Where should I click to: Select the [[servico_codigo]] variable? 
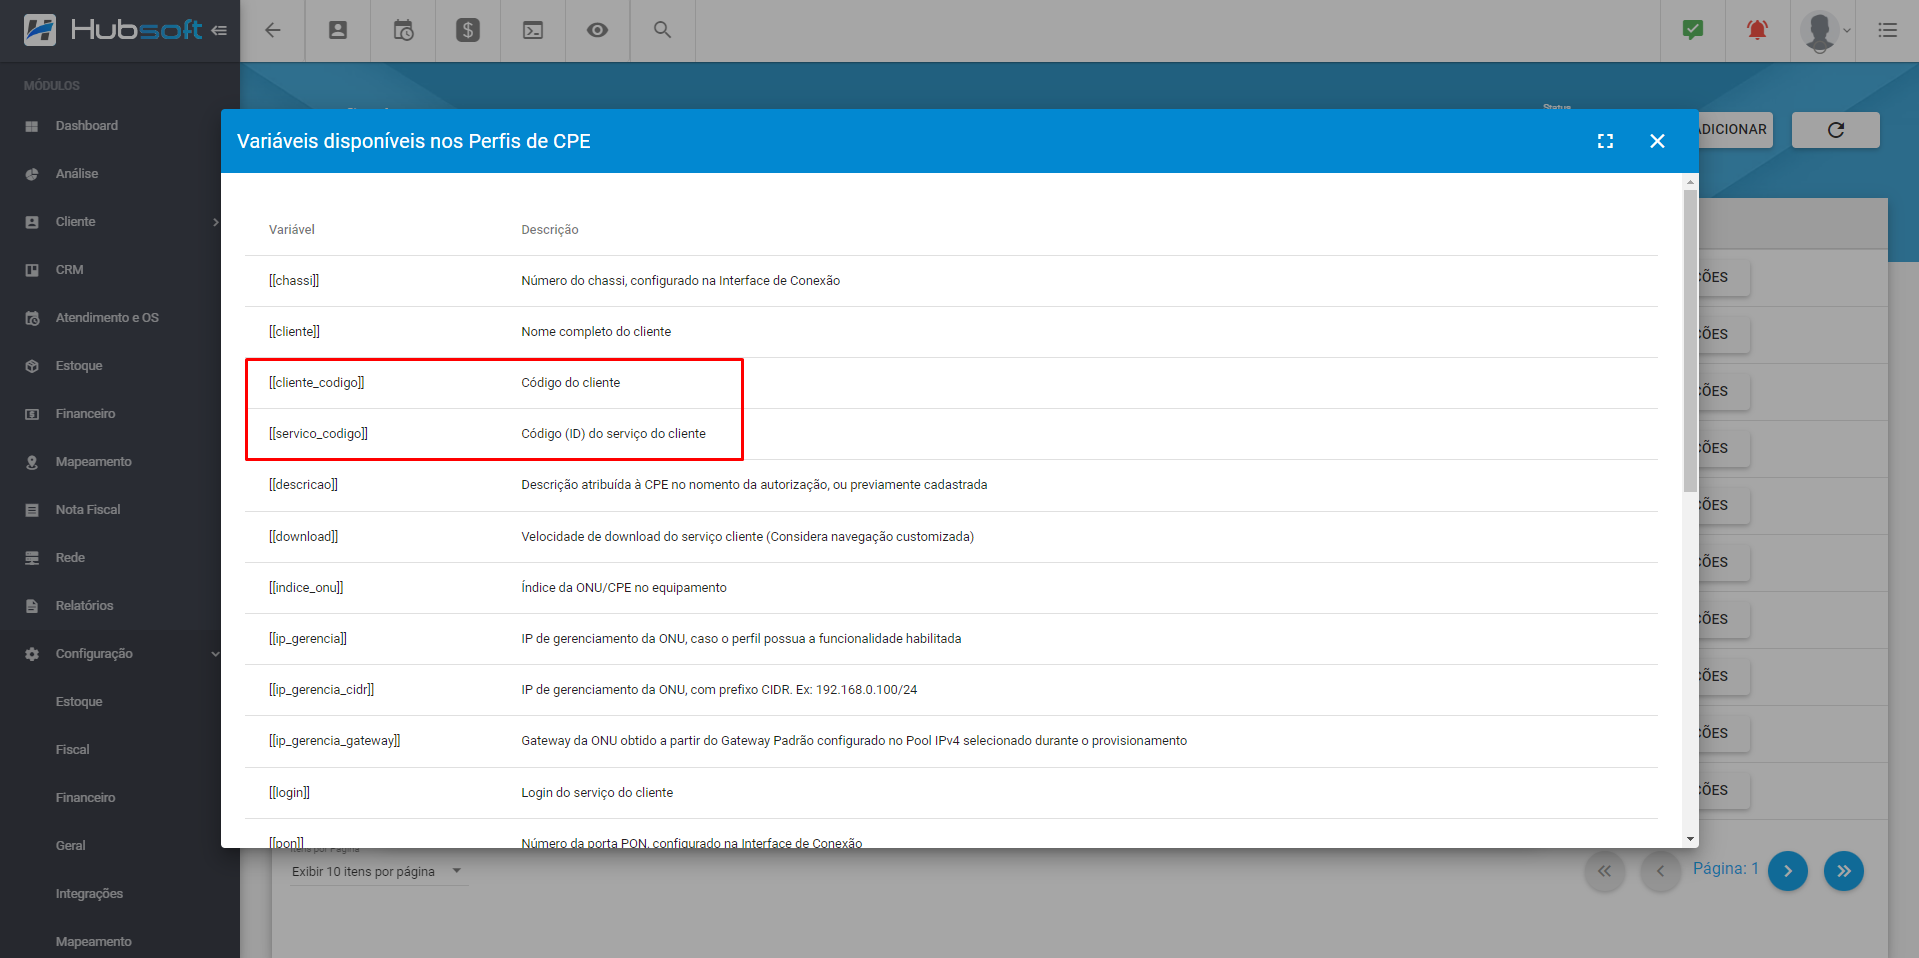coord(318,434)
